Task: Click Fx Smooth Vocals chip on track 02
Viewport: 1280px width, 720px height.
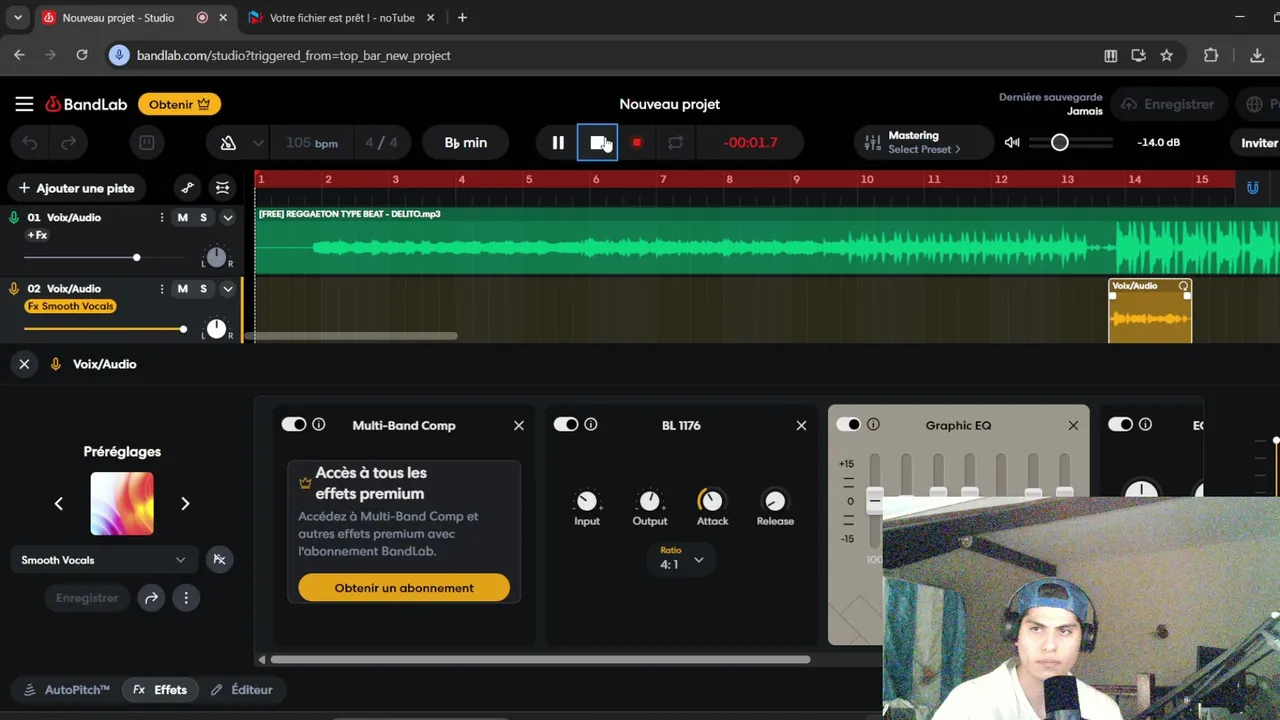Action: tap(70, 307)
